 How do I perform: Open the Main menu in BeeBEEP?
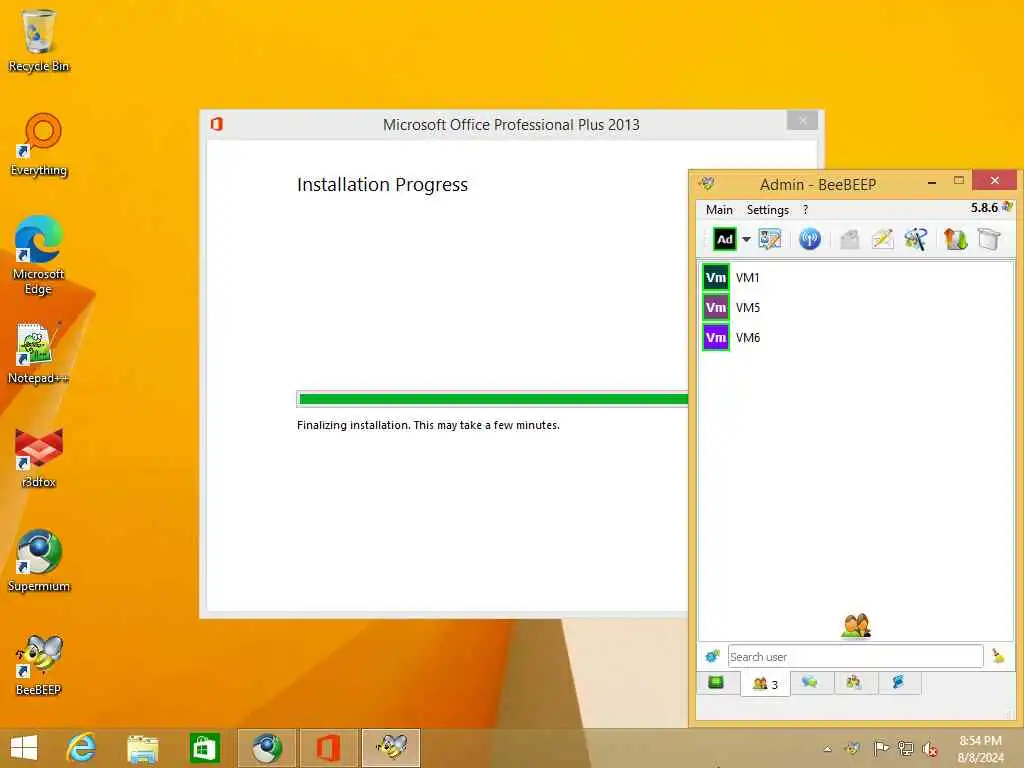pos(719,210)
